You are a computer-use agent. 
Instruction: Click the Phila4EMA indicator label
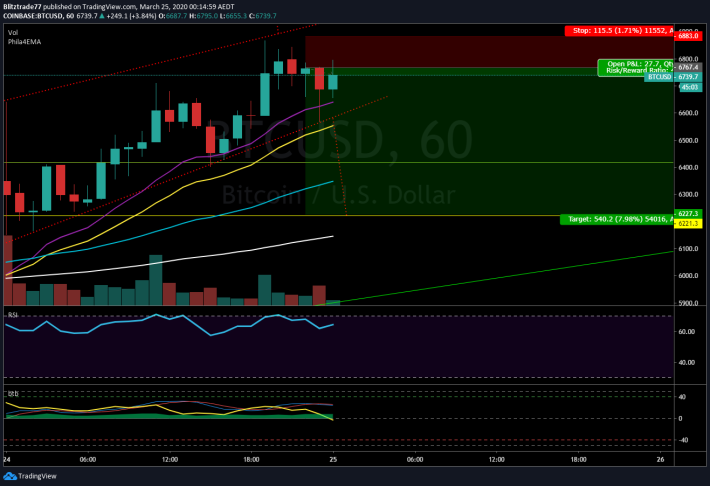24,42
